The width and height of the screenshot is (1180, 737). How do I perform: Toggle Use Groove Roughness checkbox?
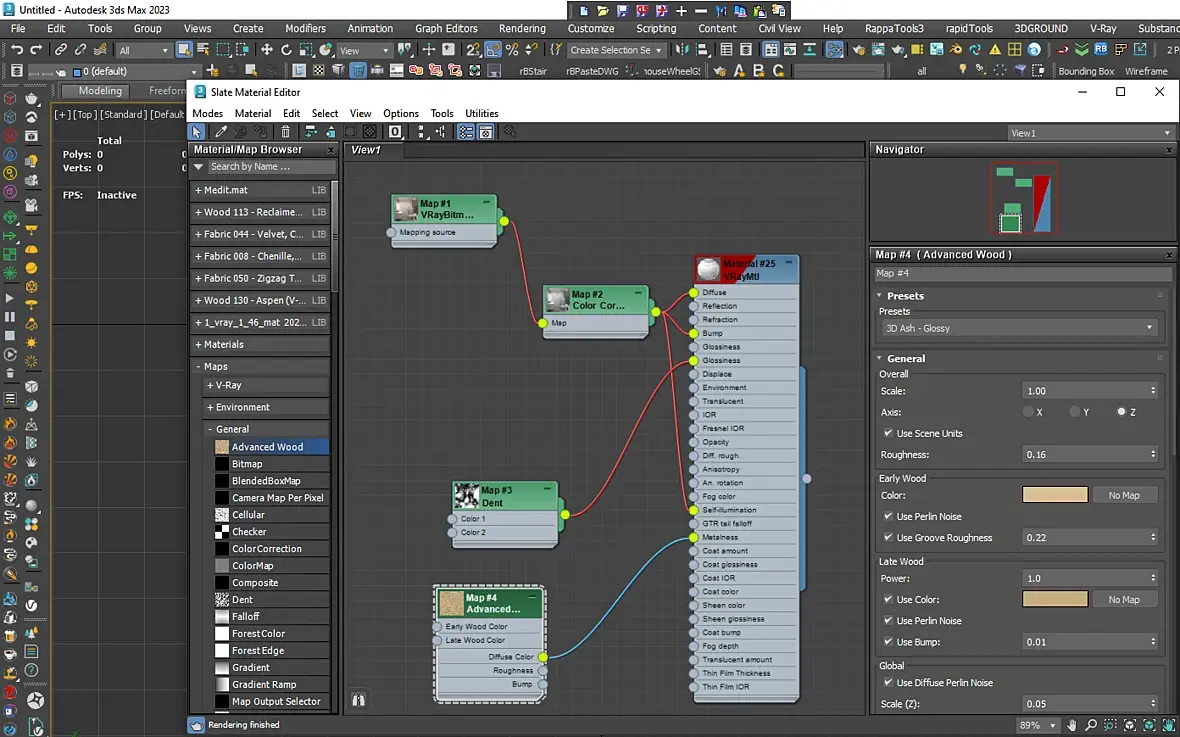(888, 538)
